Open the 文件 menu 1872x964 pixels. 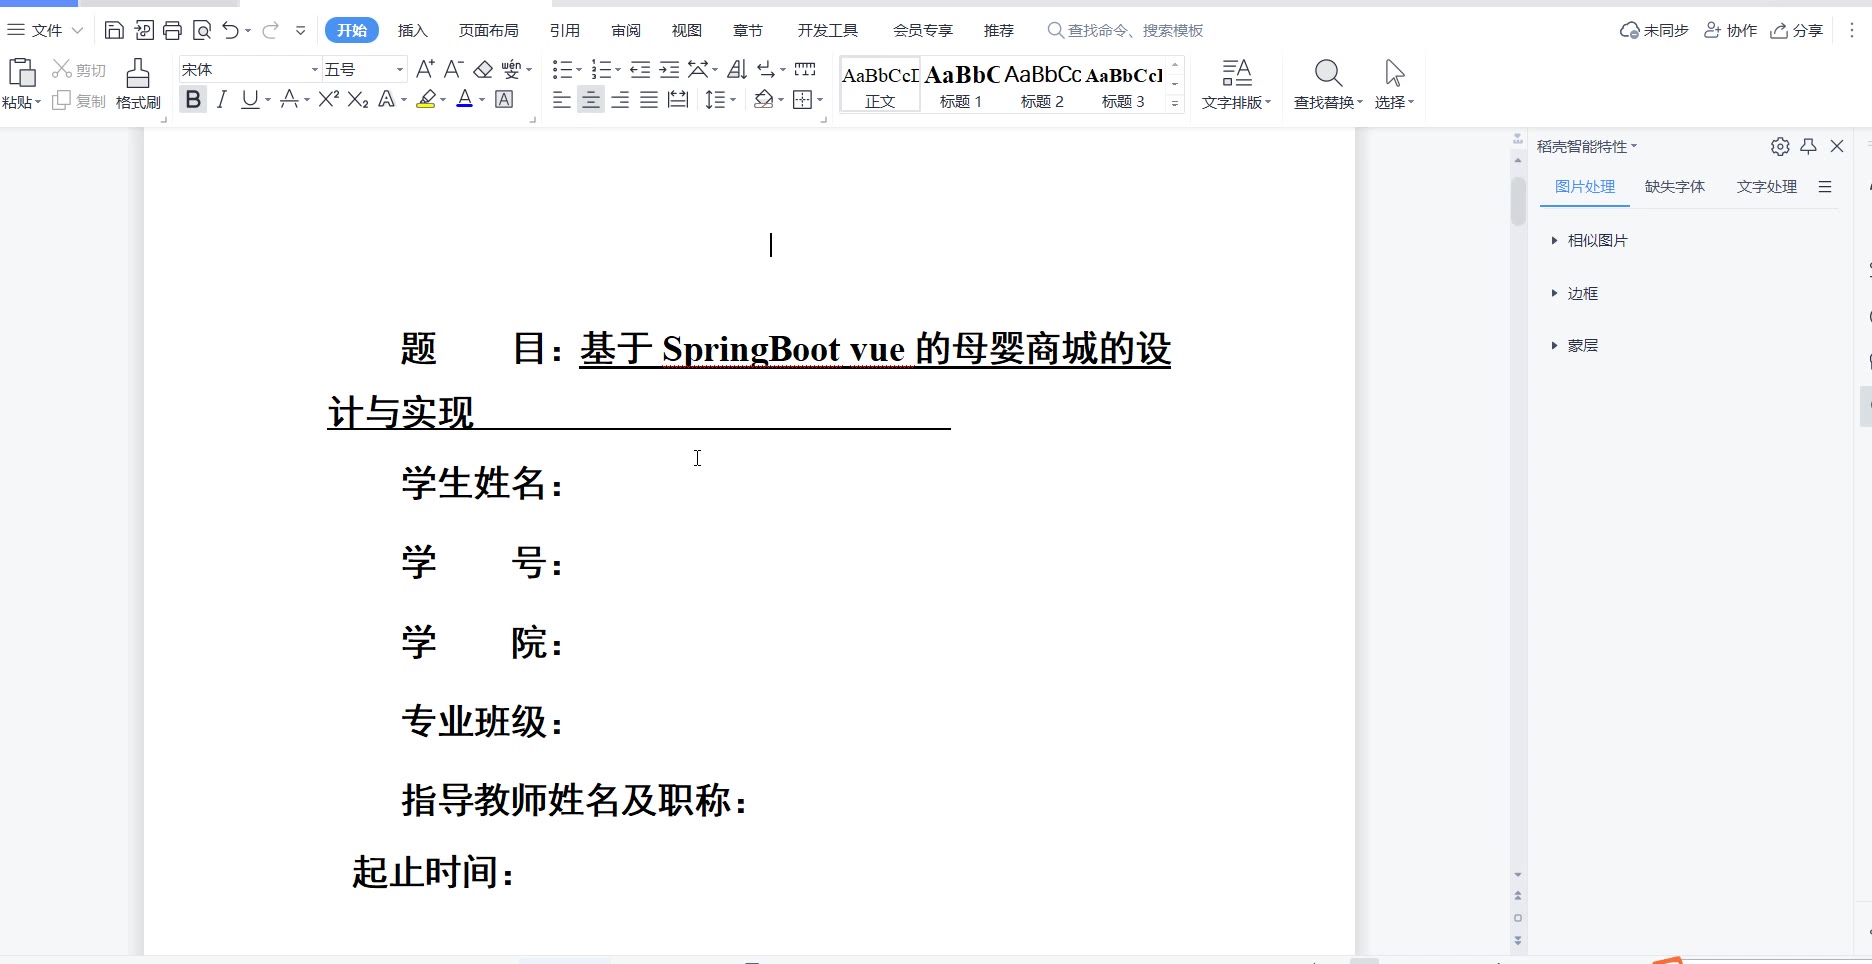(x=45, y=30)
